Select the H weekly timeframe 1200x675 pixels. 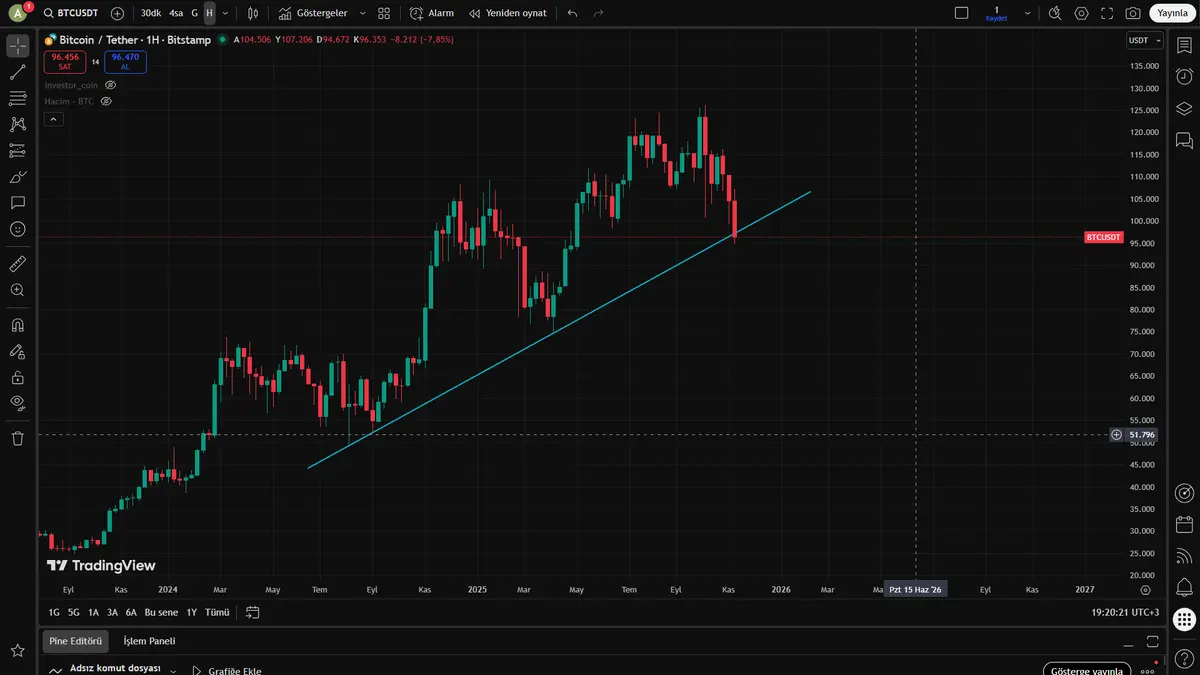tap(209, 13)
